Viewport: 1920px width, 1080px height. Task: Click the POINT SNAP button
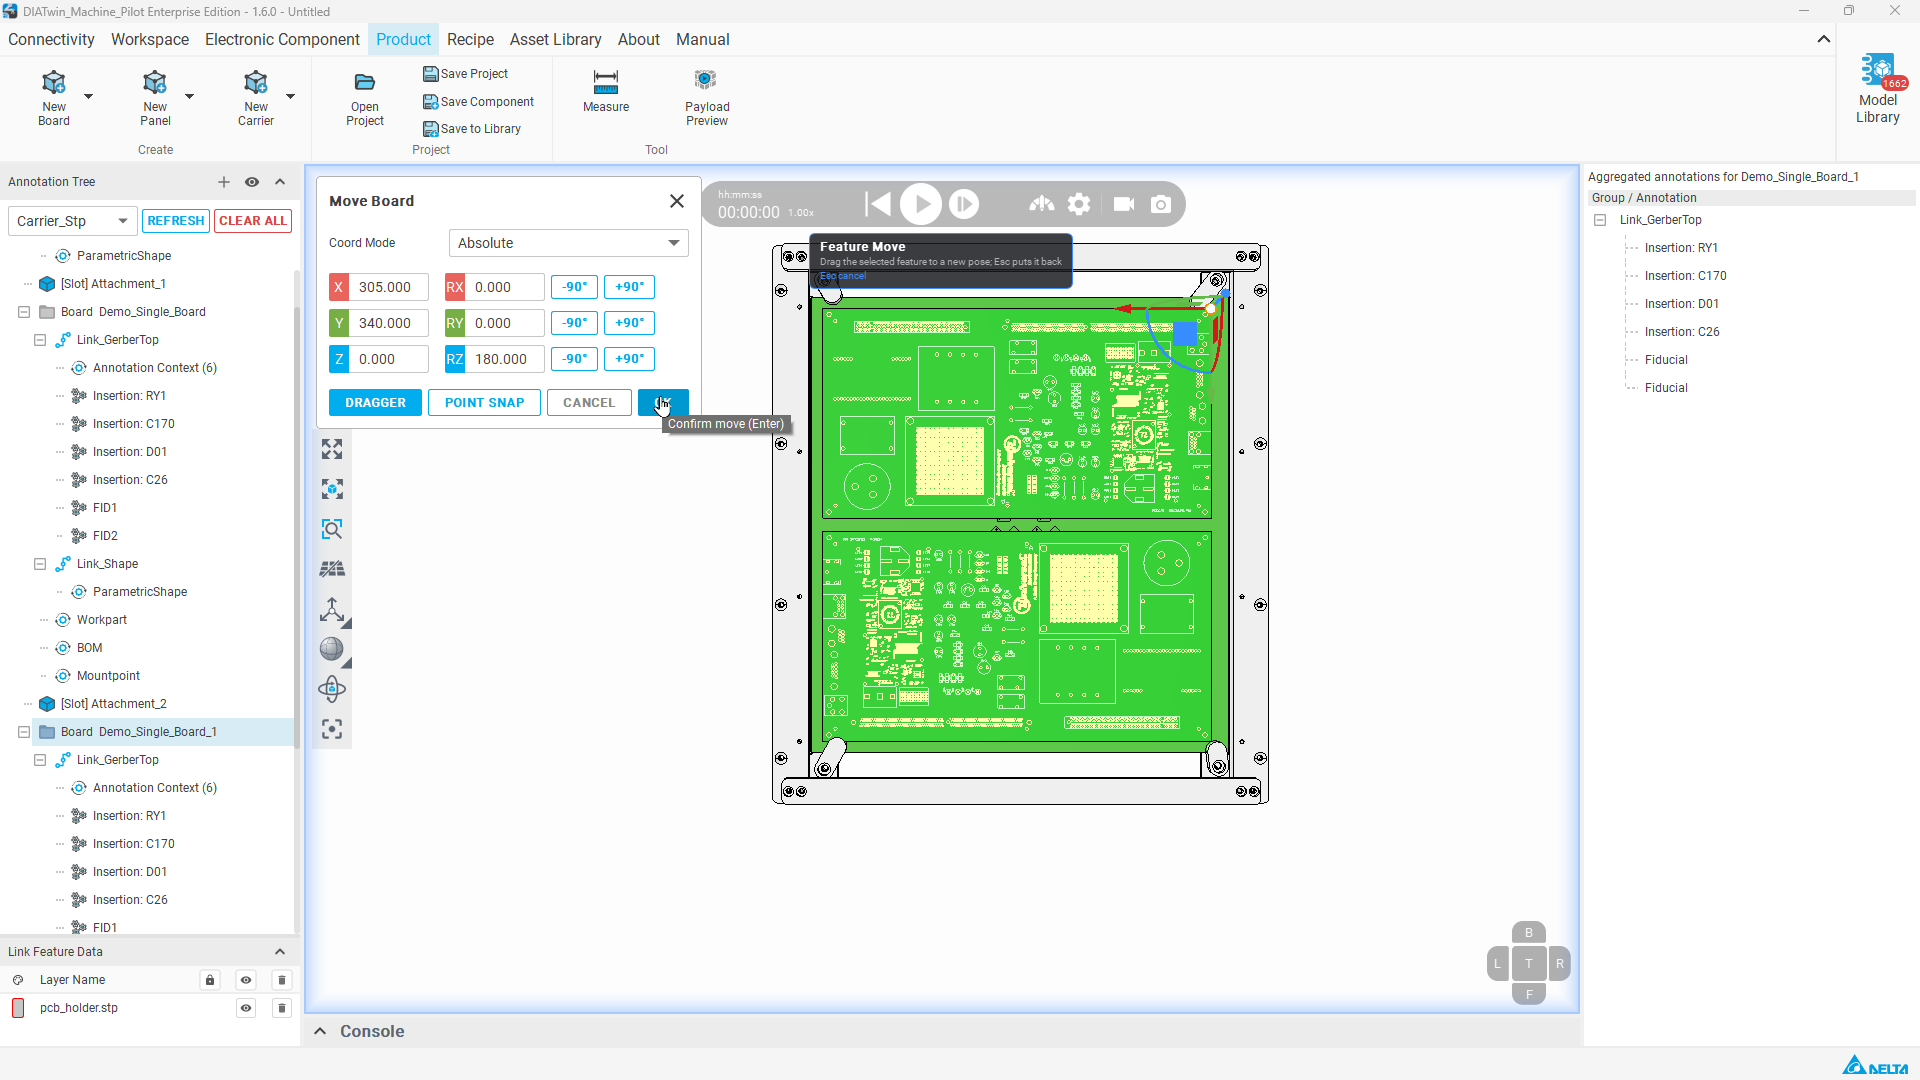click(484, 403)
